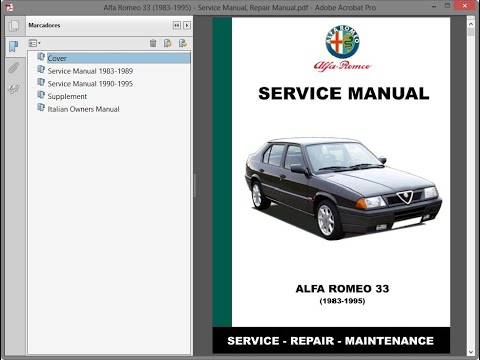Open the Page Thumbnails panel icon

click(x=14, y=26)
